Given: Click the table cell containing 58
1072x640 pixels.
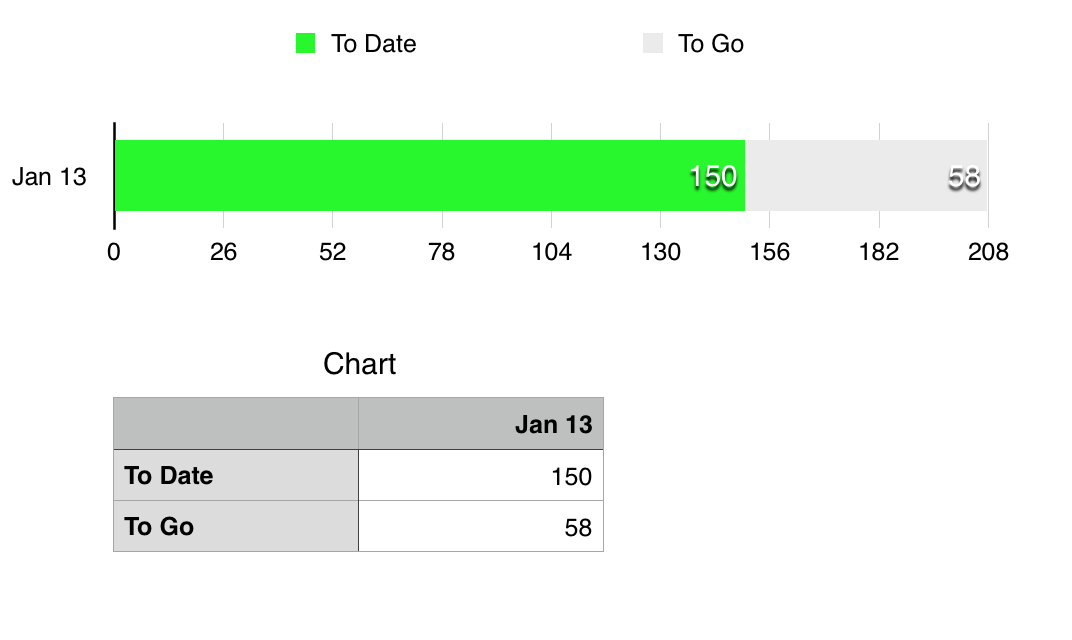Looking at the screenshot, I should pyautogui.click(x=481, y=526).
